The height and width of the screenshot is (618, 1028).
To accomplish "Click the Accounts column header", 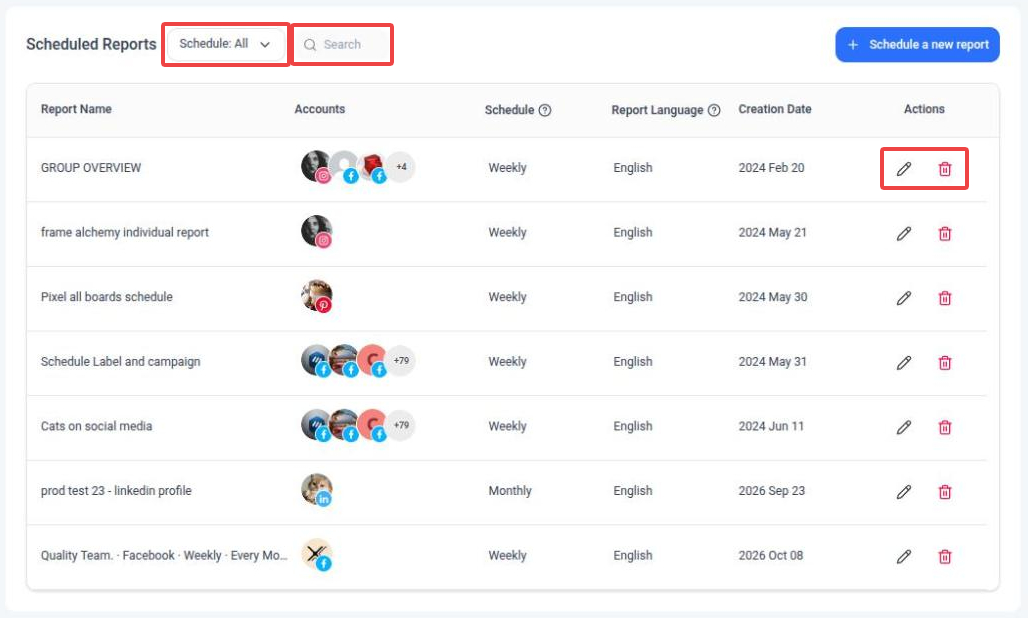I will pos(319,109).
